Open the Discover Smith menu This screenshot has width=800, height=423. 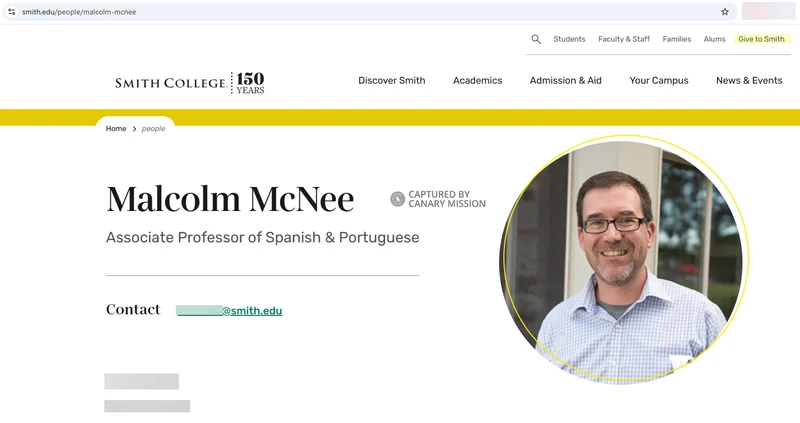tap(392, 81)
